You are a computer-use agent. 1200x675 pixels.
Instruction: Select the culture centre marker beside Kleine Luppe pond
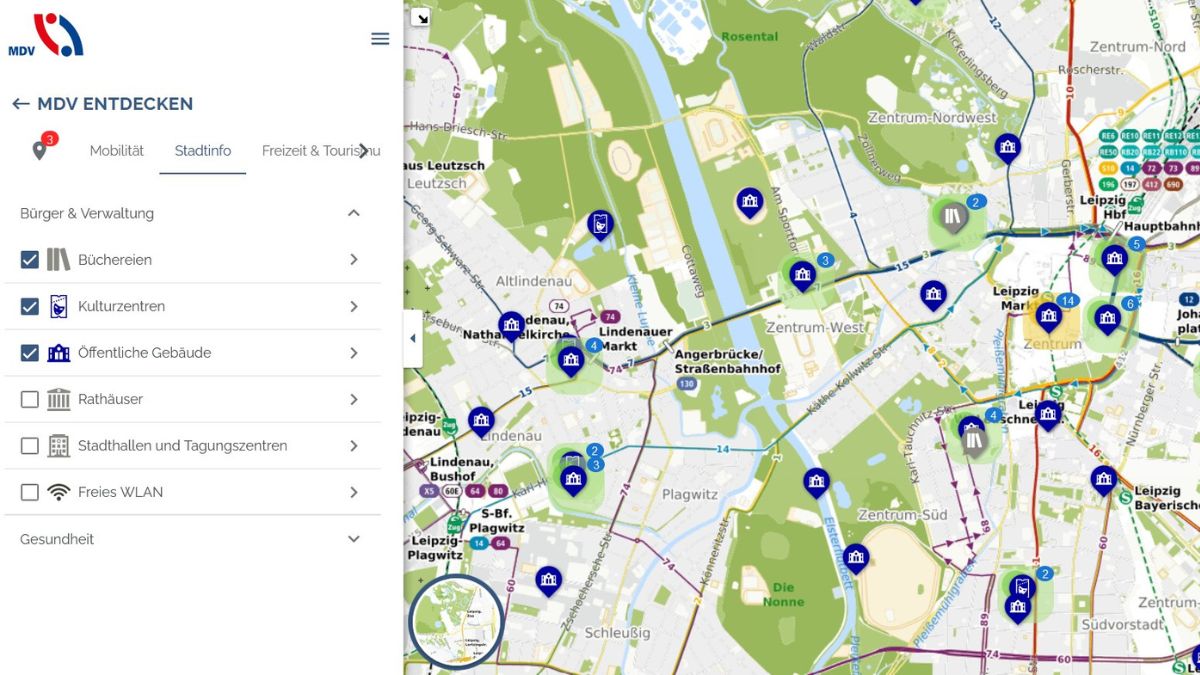tap(599, 224)
